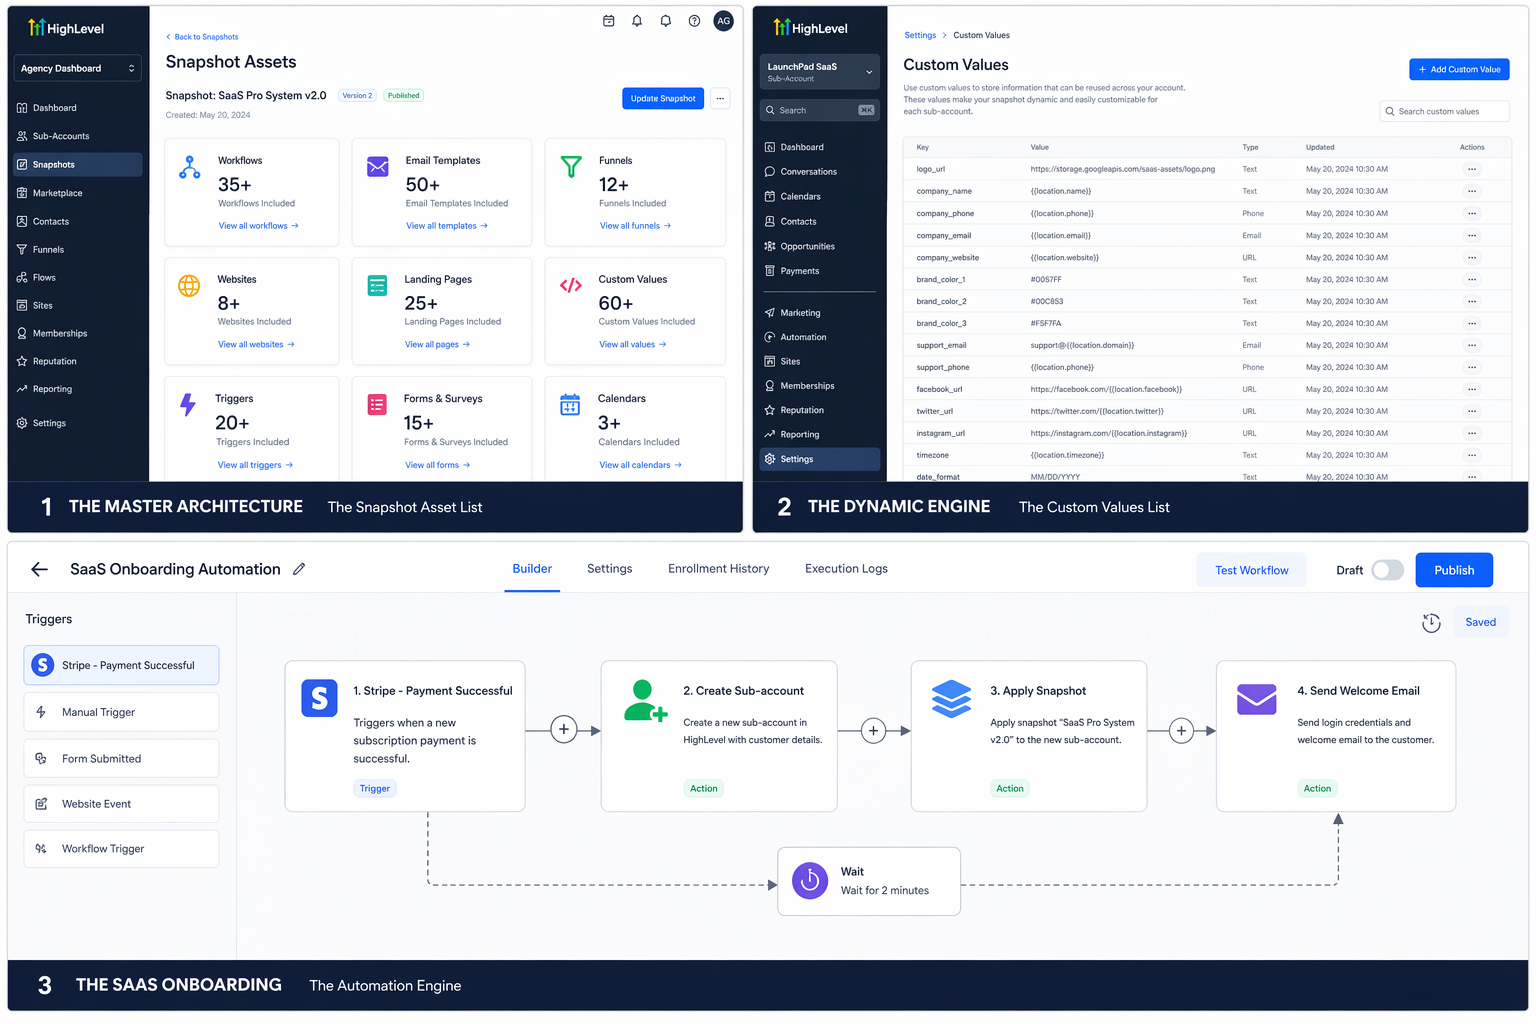This screenshot has width=1536, height=1024.
Task: Open workflow version history clock icon
Action: pos(1431,623)
